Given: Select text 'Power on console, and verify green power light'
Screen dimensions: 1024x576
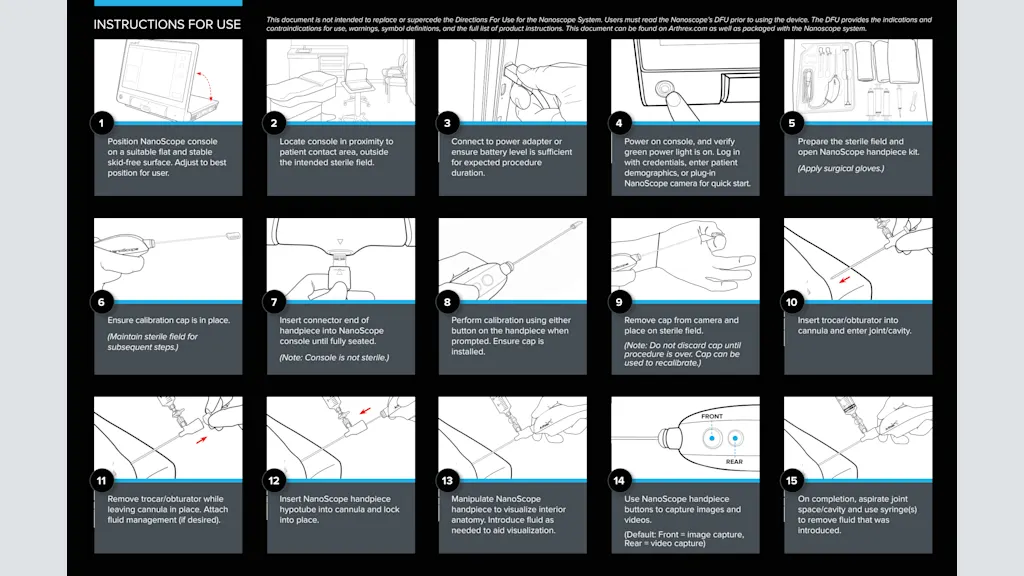Looking at the screenshot, I should pyautogui.click(x=682, y=146).
